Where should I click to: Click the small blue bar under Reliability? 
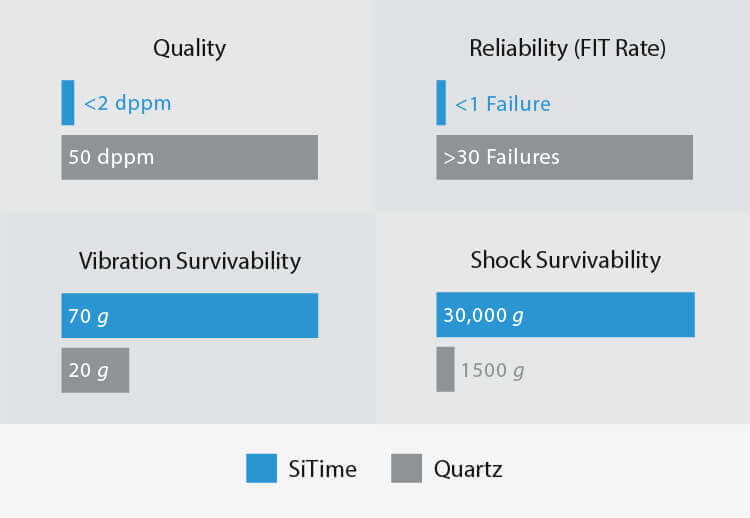tap(441, 103)
